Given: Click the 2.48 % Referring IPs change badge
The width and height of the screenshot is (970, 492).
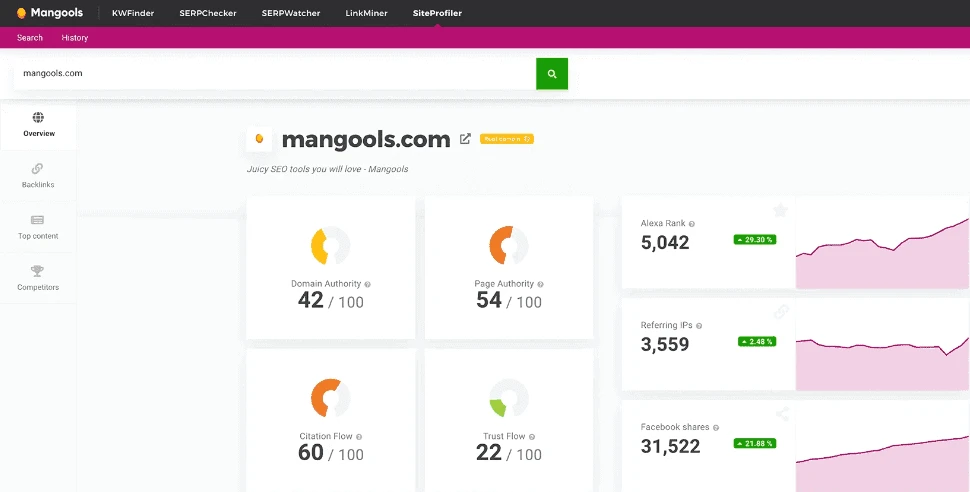Looking at the screenshot, I should click(757, 342).
